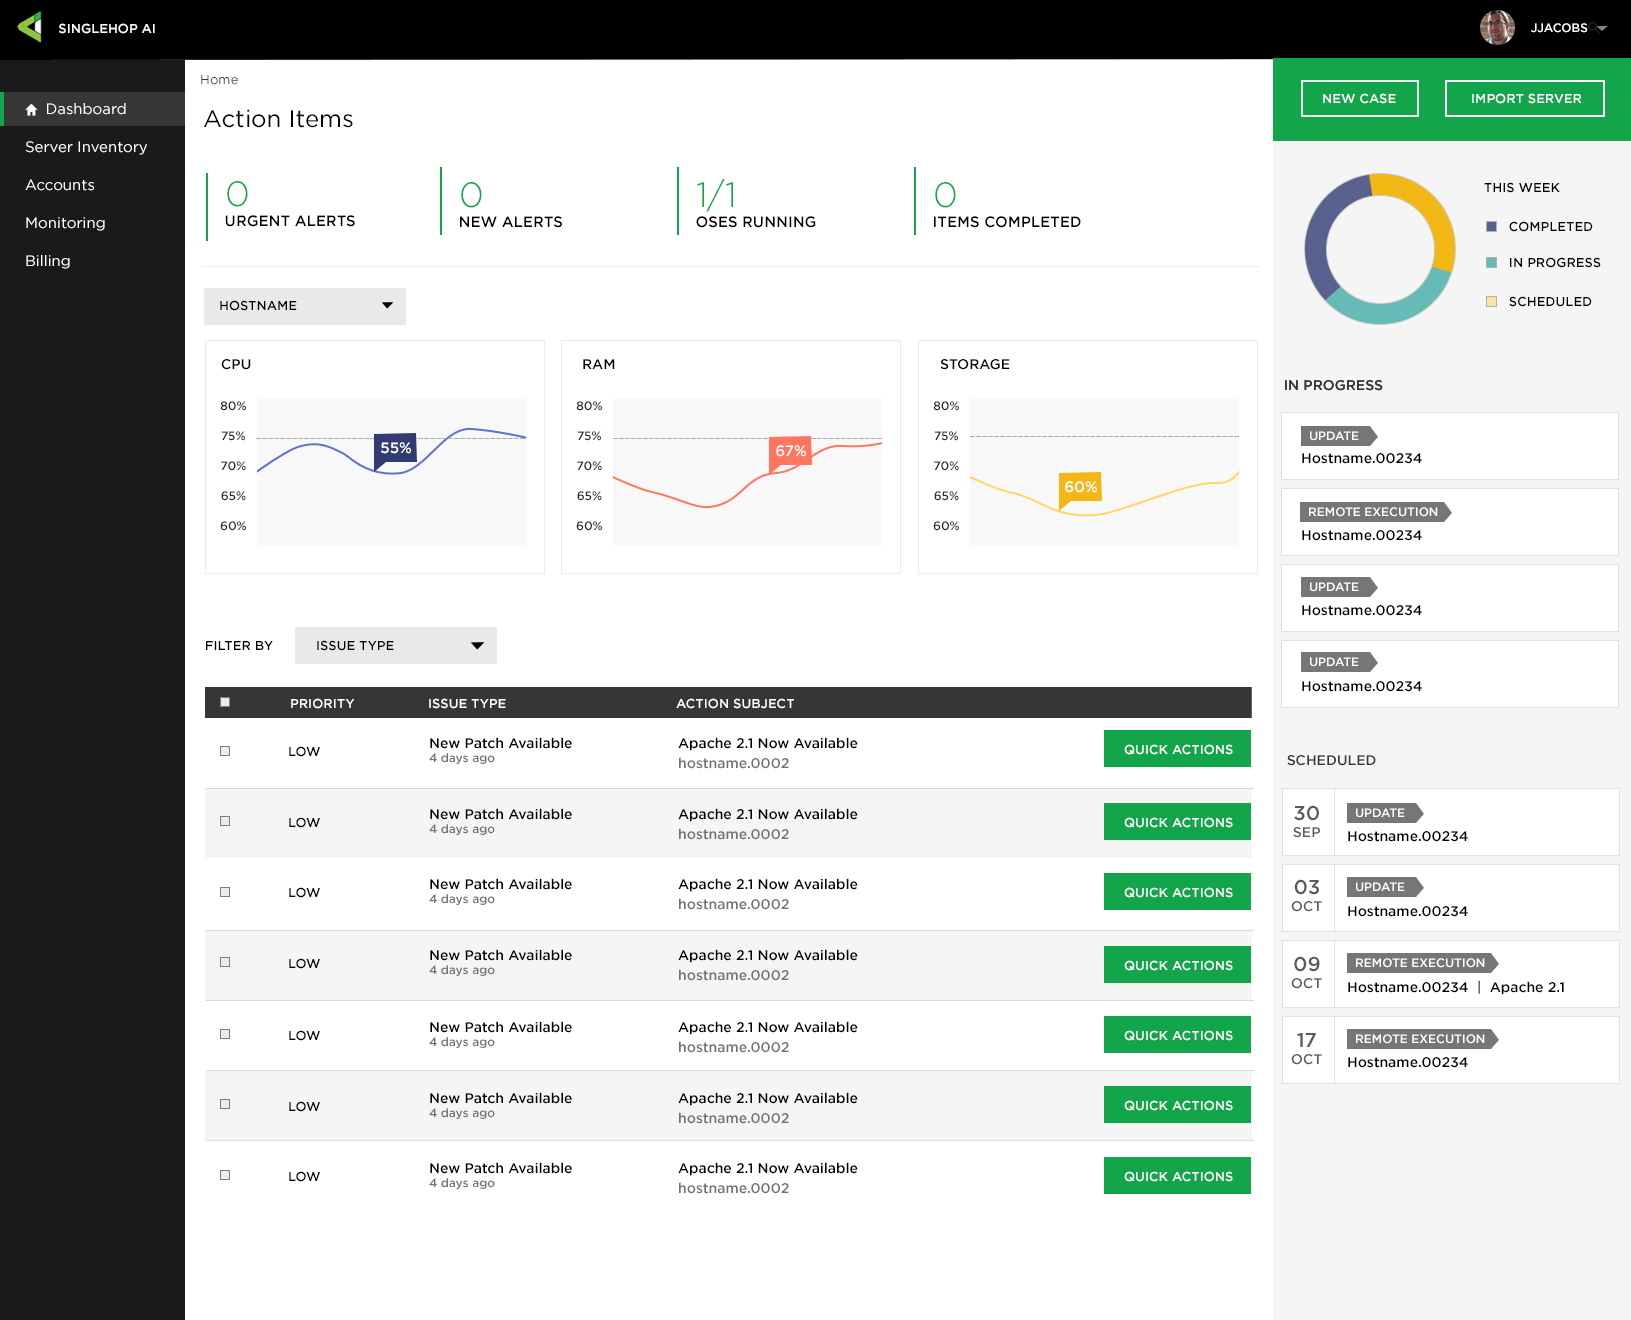Select Billing in the sidebar
Screen dimensions: 1631x1320
tap(47, 260)
